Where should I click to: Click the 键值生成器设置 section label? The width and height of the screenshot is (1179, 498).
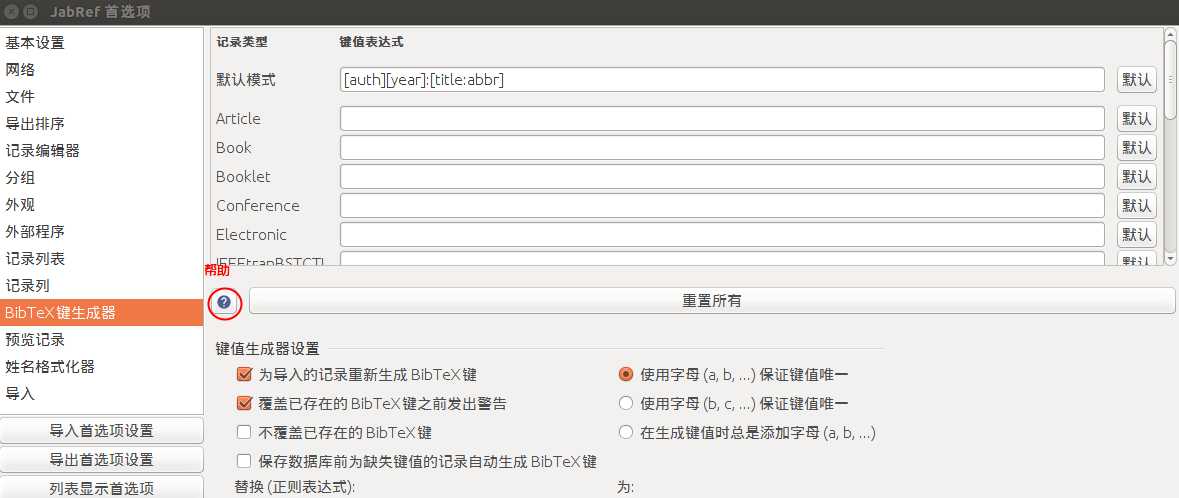tap(267, 349)
